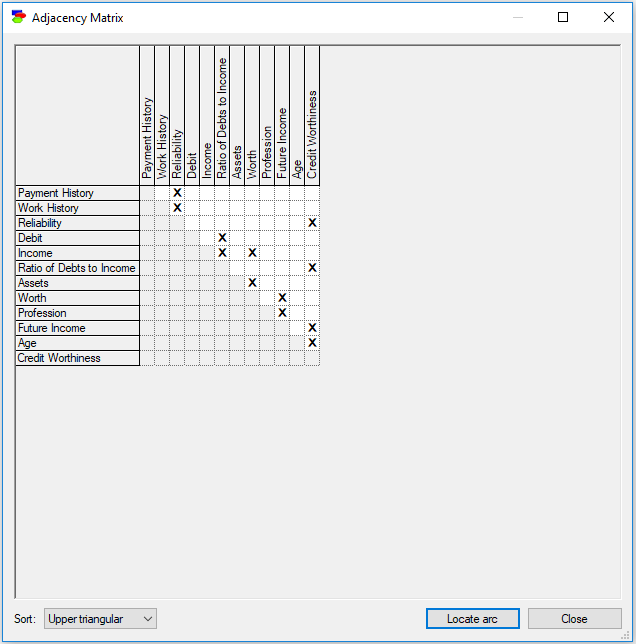The width and height of the screenshot is (636, 644).
Task: Select arc X from Ratio of Debts to Credit Worthiness
Action: (312, 268)
